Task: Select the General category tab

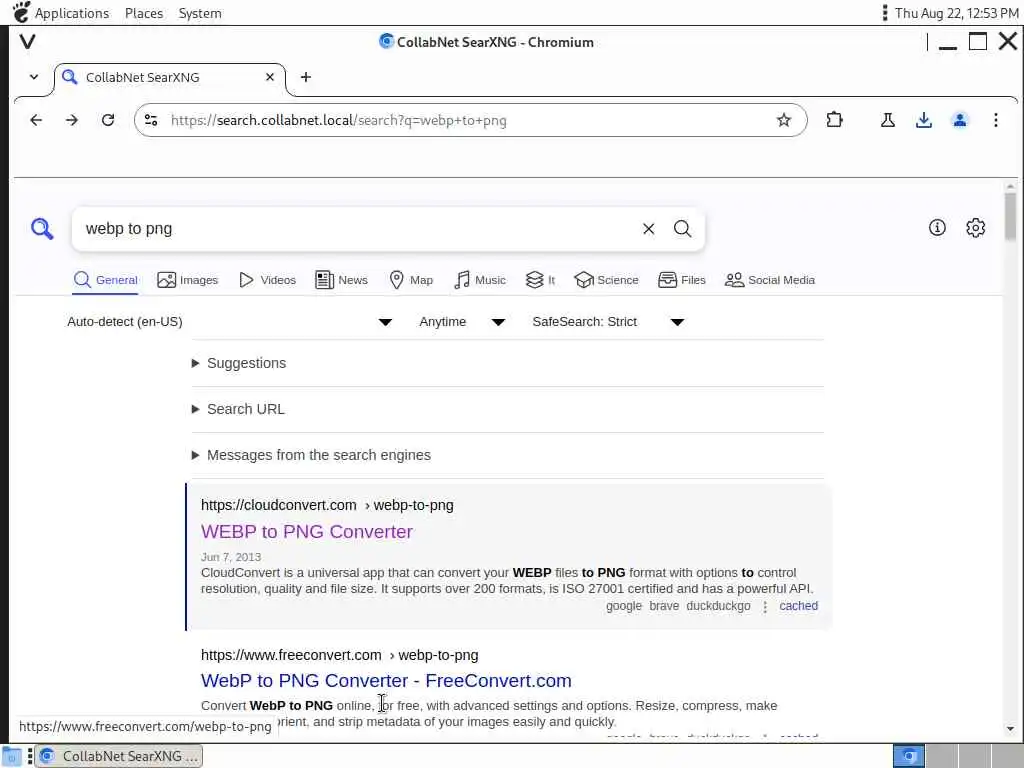Action: 105,280
